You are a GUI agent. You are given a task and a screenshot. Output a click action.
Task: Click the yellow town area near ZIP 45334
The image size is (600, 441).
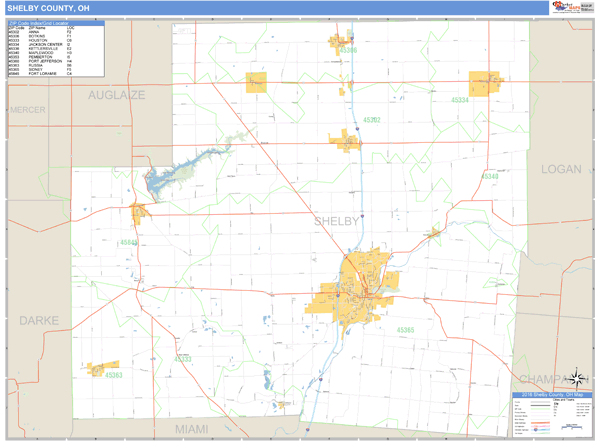click(485, 84)
